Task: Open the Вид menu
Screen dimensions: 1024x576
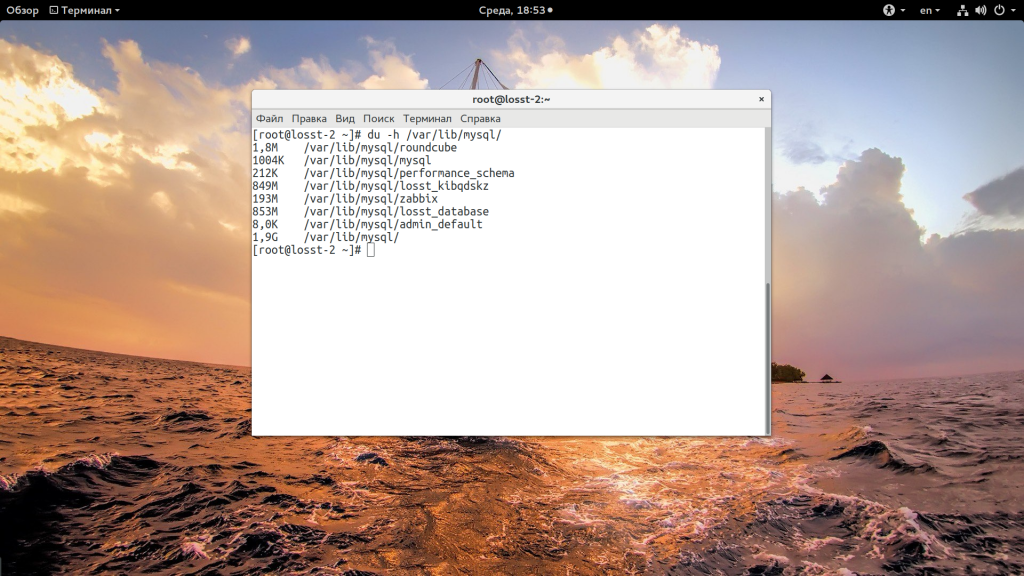Action: point(345,118)
